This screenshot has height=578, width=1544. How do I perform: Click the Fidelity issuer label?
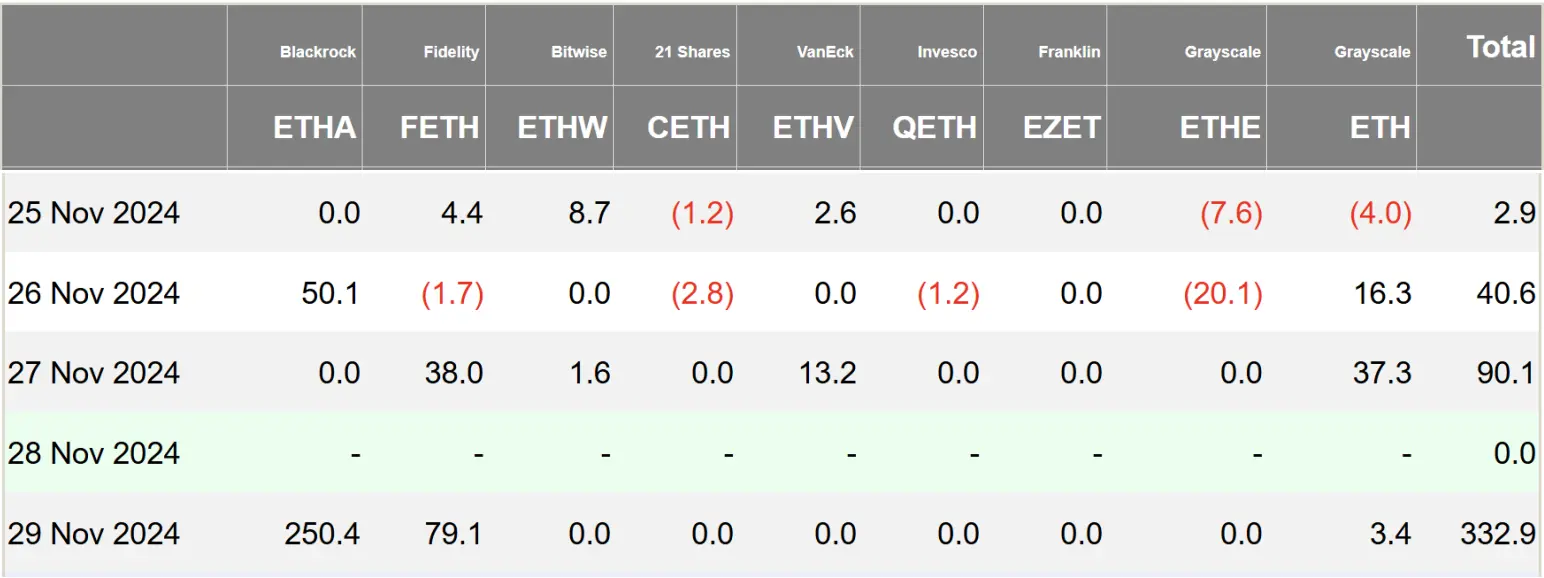(x=451, y=52)
